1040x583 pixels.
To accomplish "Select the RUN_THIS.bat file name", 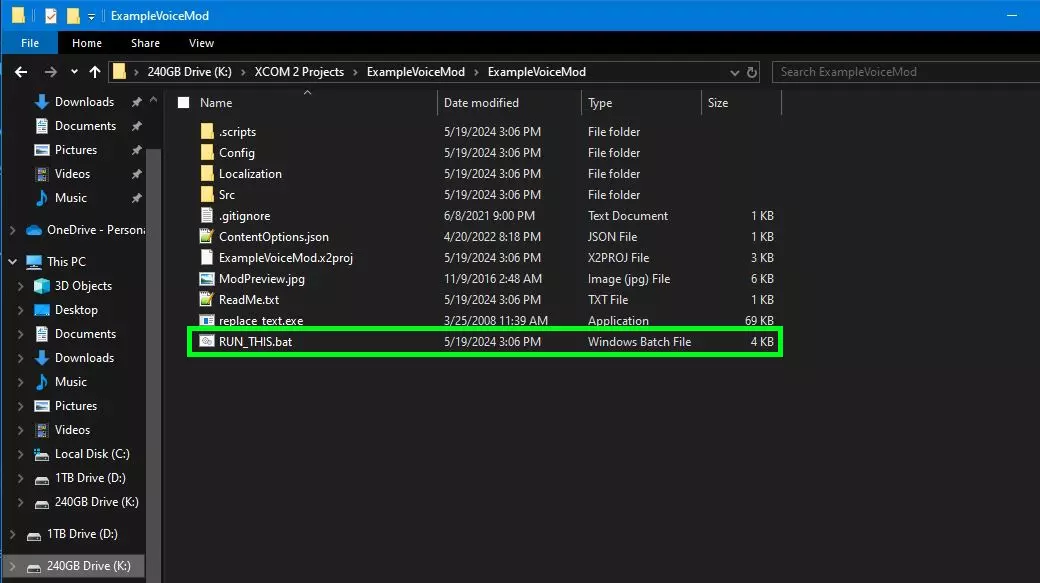I will coord(255,342).
